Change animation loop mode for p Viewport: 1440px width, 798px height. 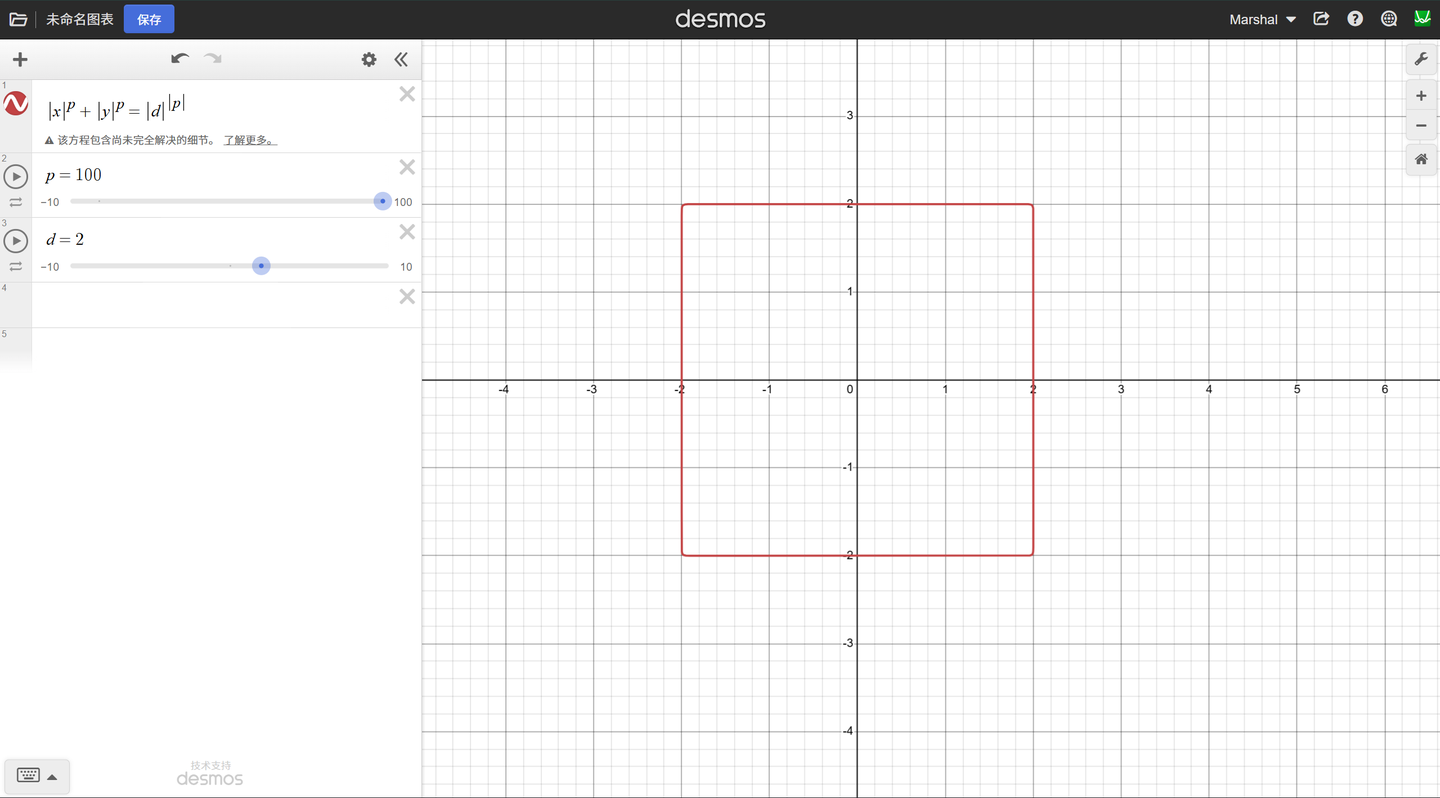(x=16, y=202)
